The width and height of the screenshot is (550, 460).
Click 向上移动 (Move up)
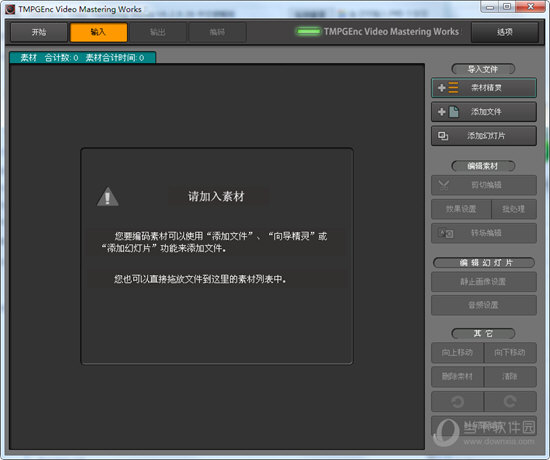457,352
